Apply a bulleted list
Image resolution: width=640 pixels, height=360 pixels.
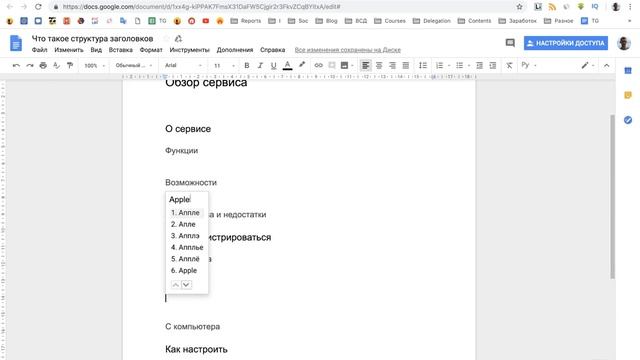click(460, 65)
